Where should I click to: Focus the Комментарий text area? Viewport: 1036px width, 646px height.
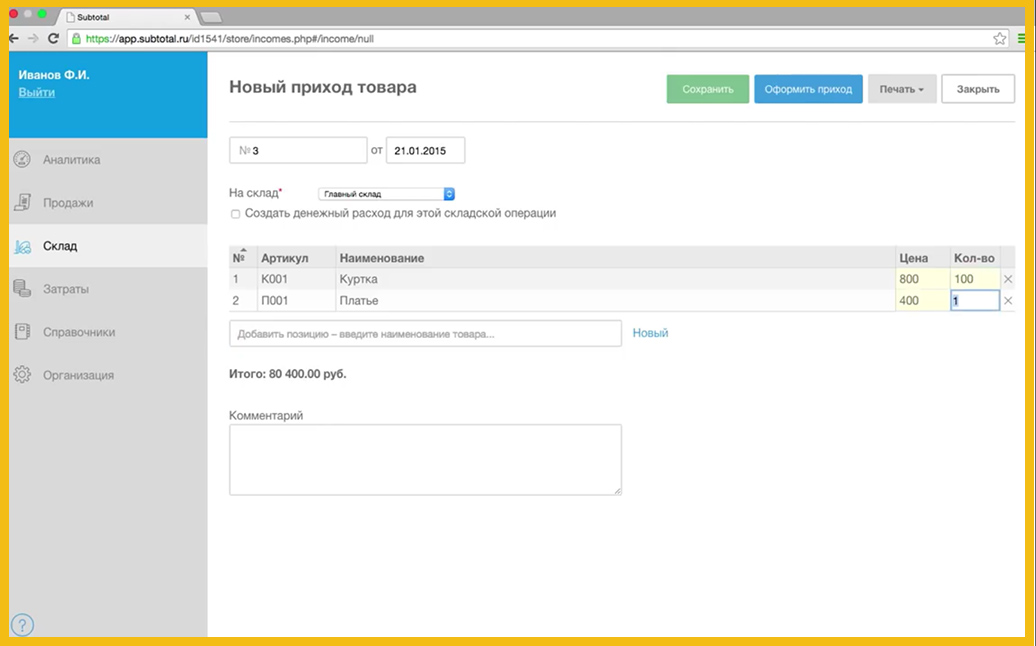tap(425, 460)
